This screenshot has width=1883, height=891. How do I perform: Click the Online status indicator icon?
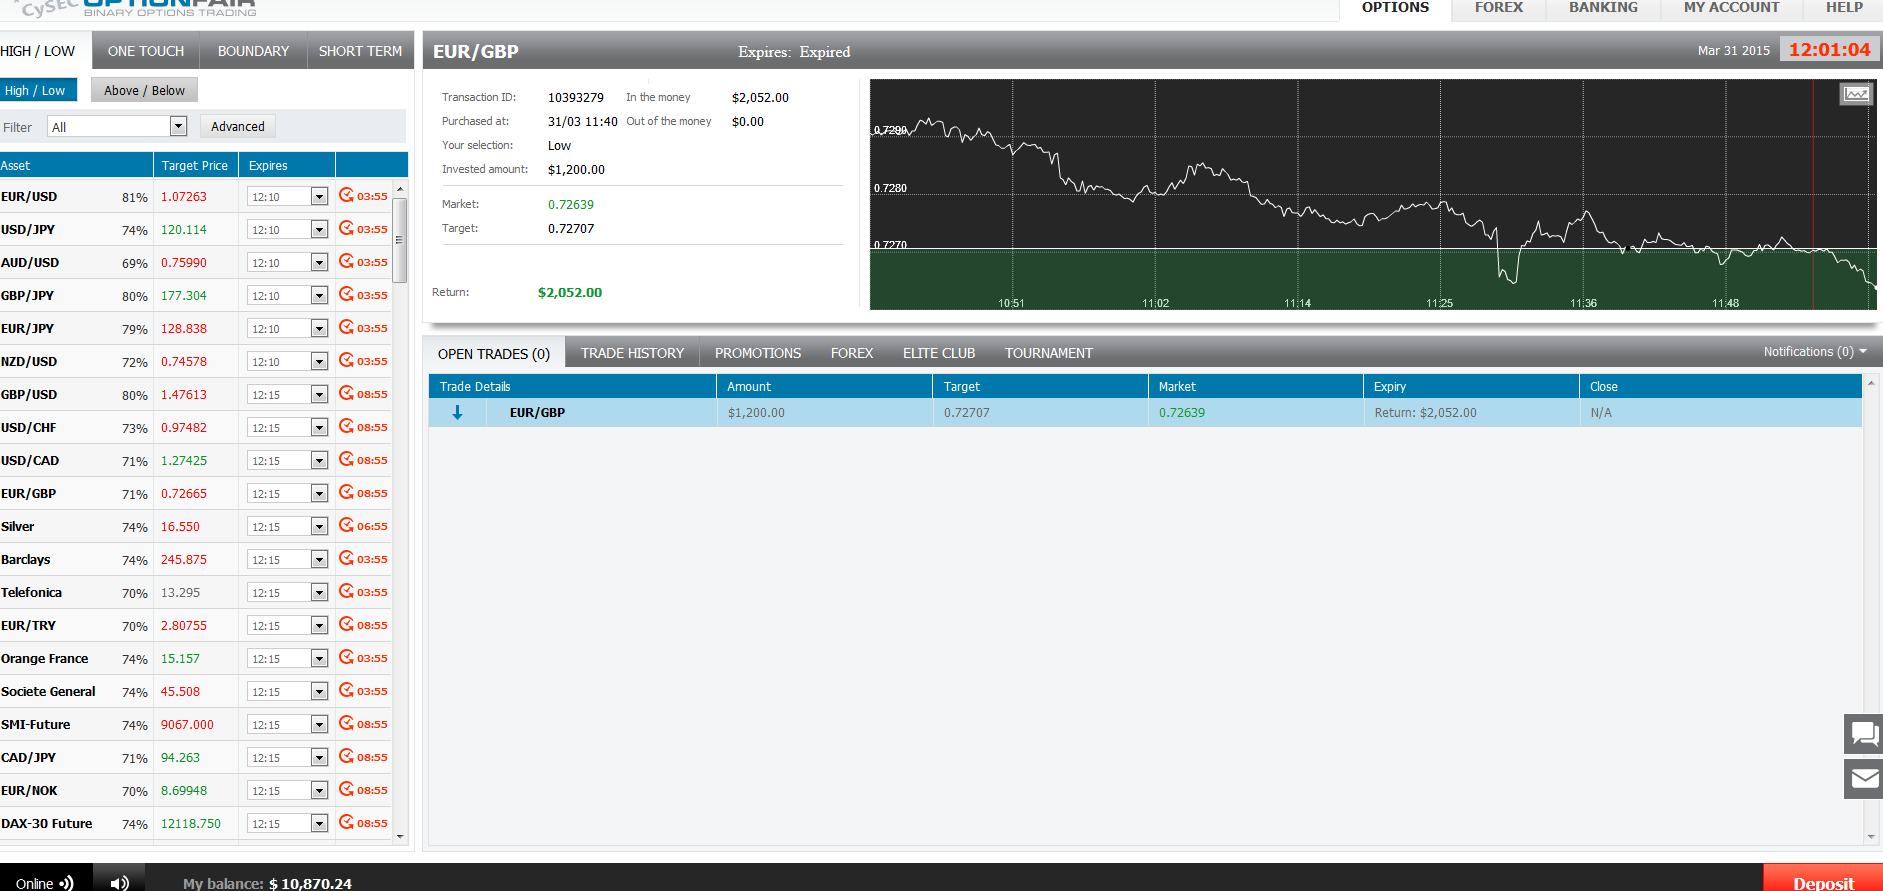(x=66, y=883)
